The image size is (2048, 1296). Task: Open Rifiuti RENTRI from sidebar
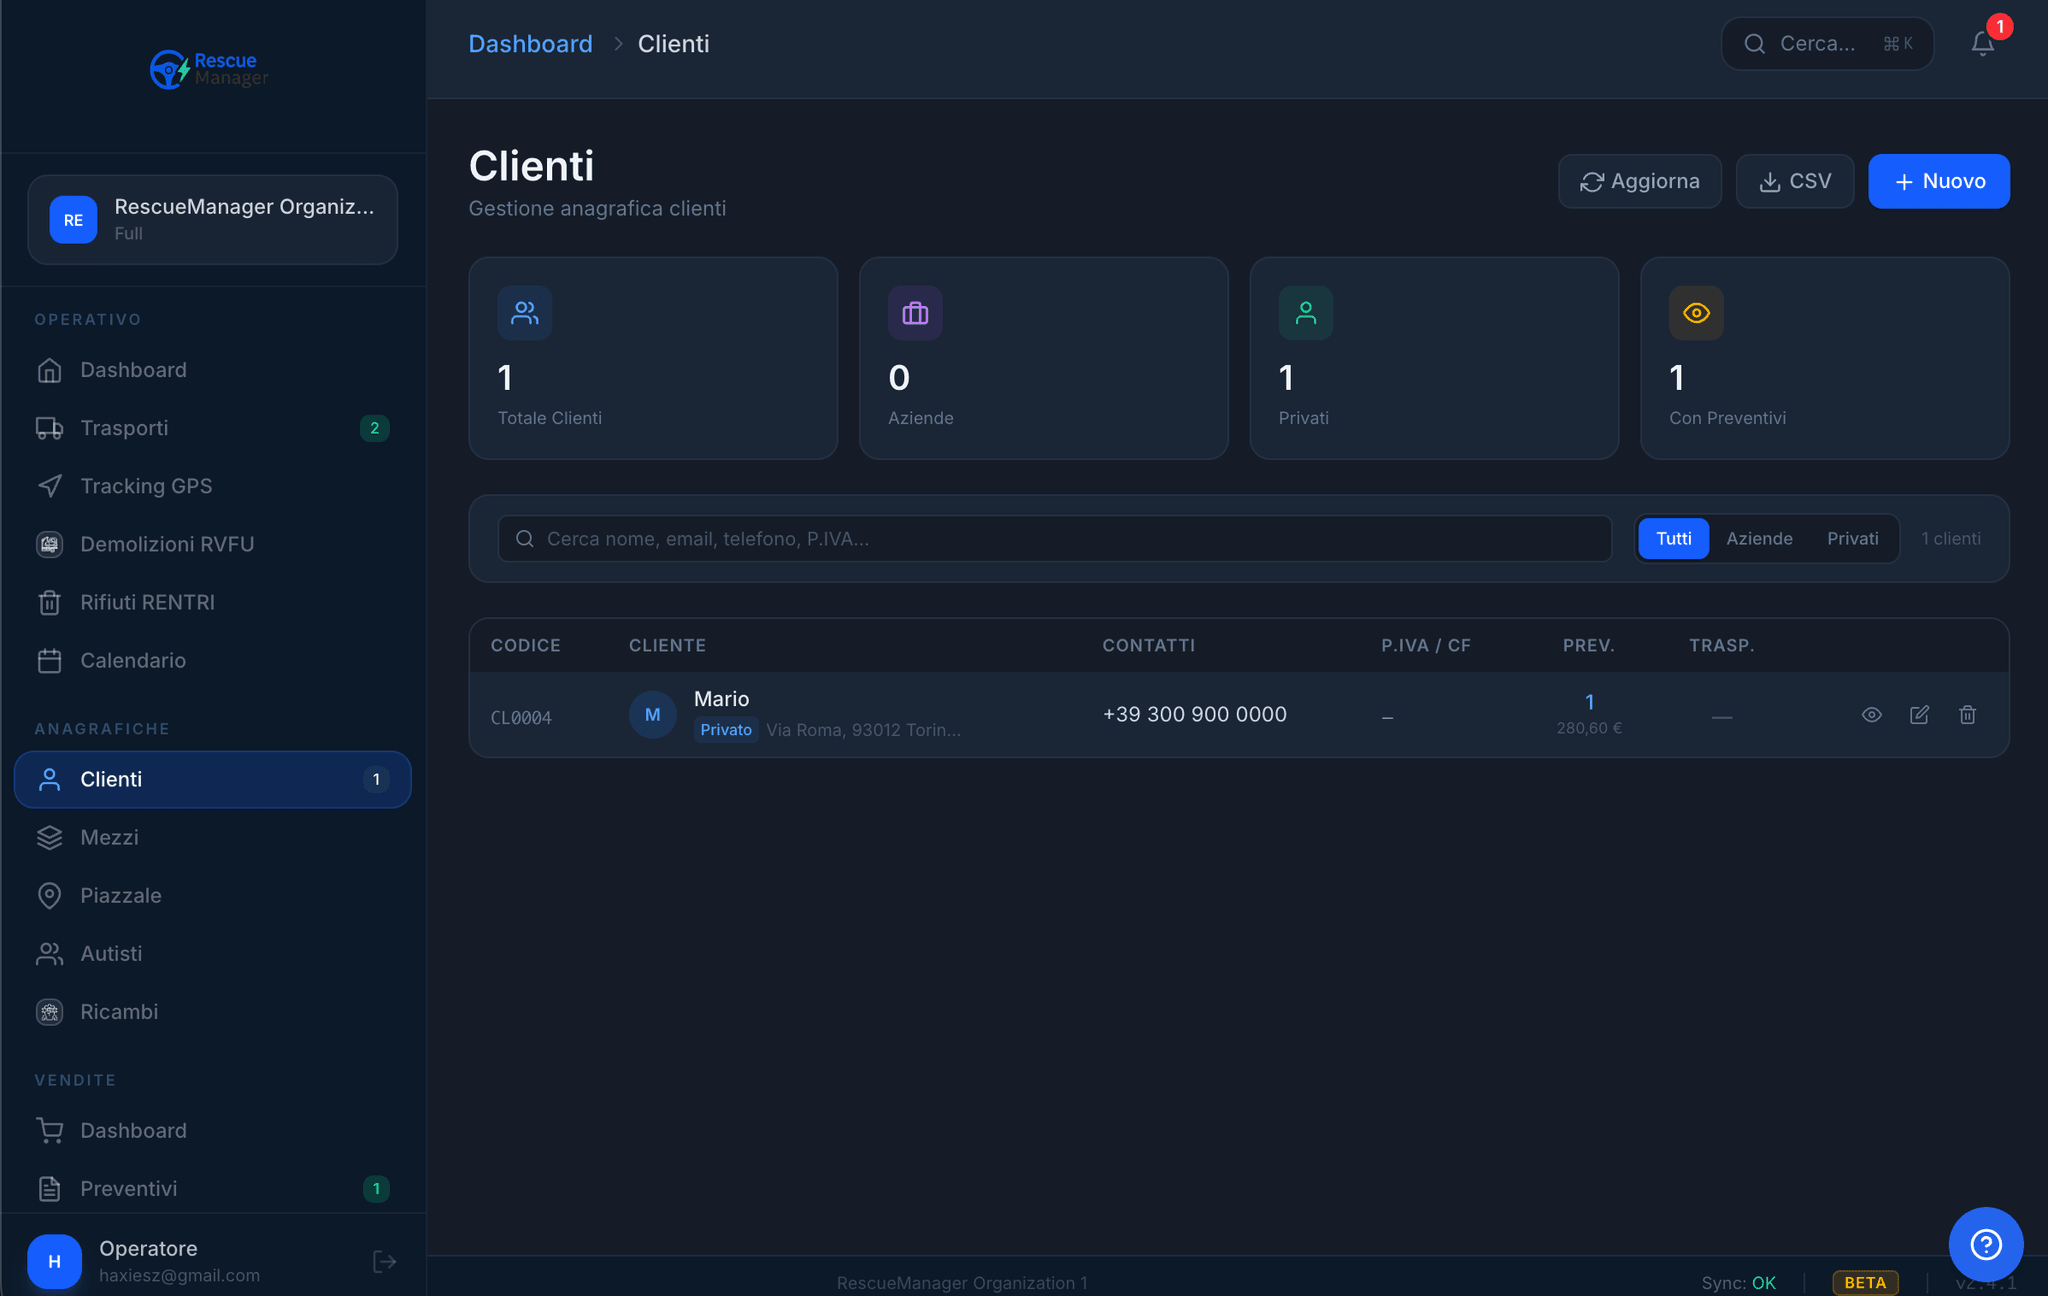pyautogui.click(x=147, y=602)
